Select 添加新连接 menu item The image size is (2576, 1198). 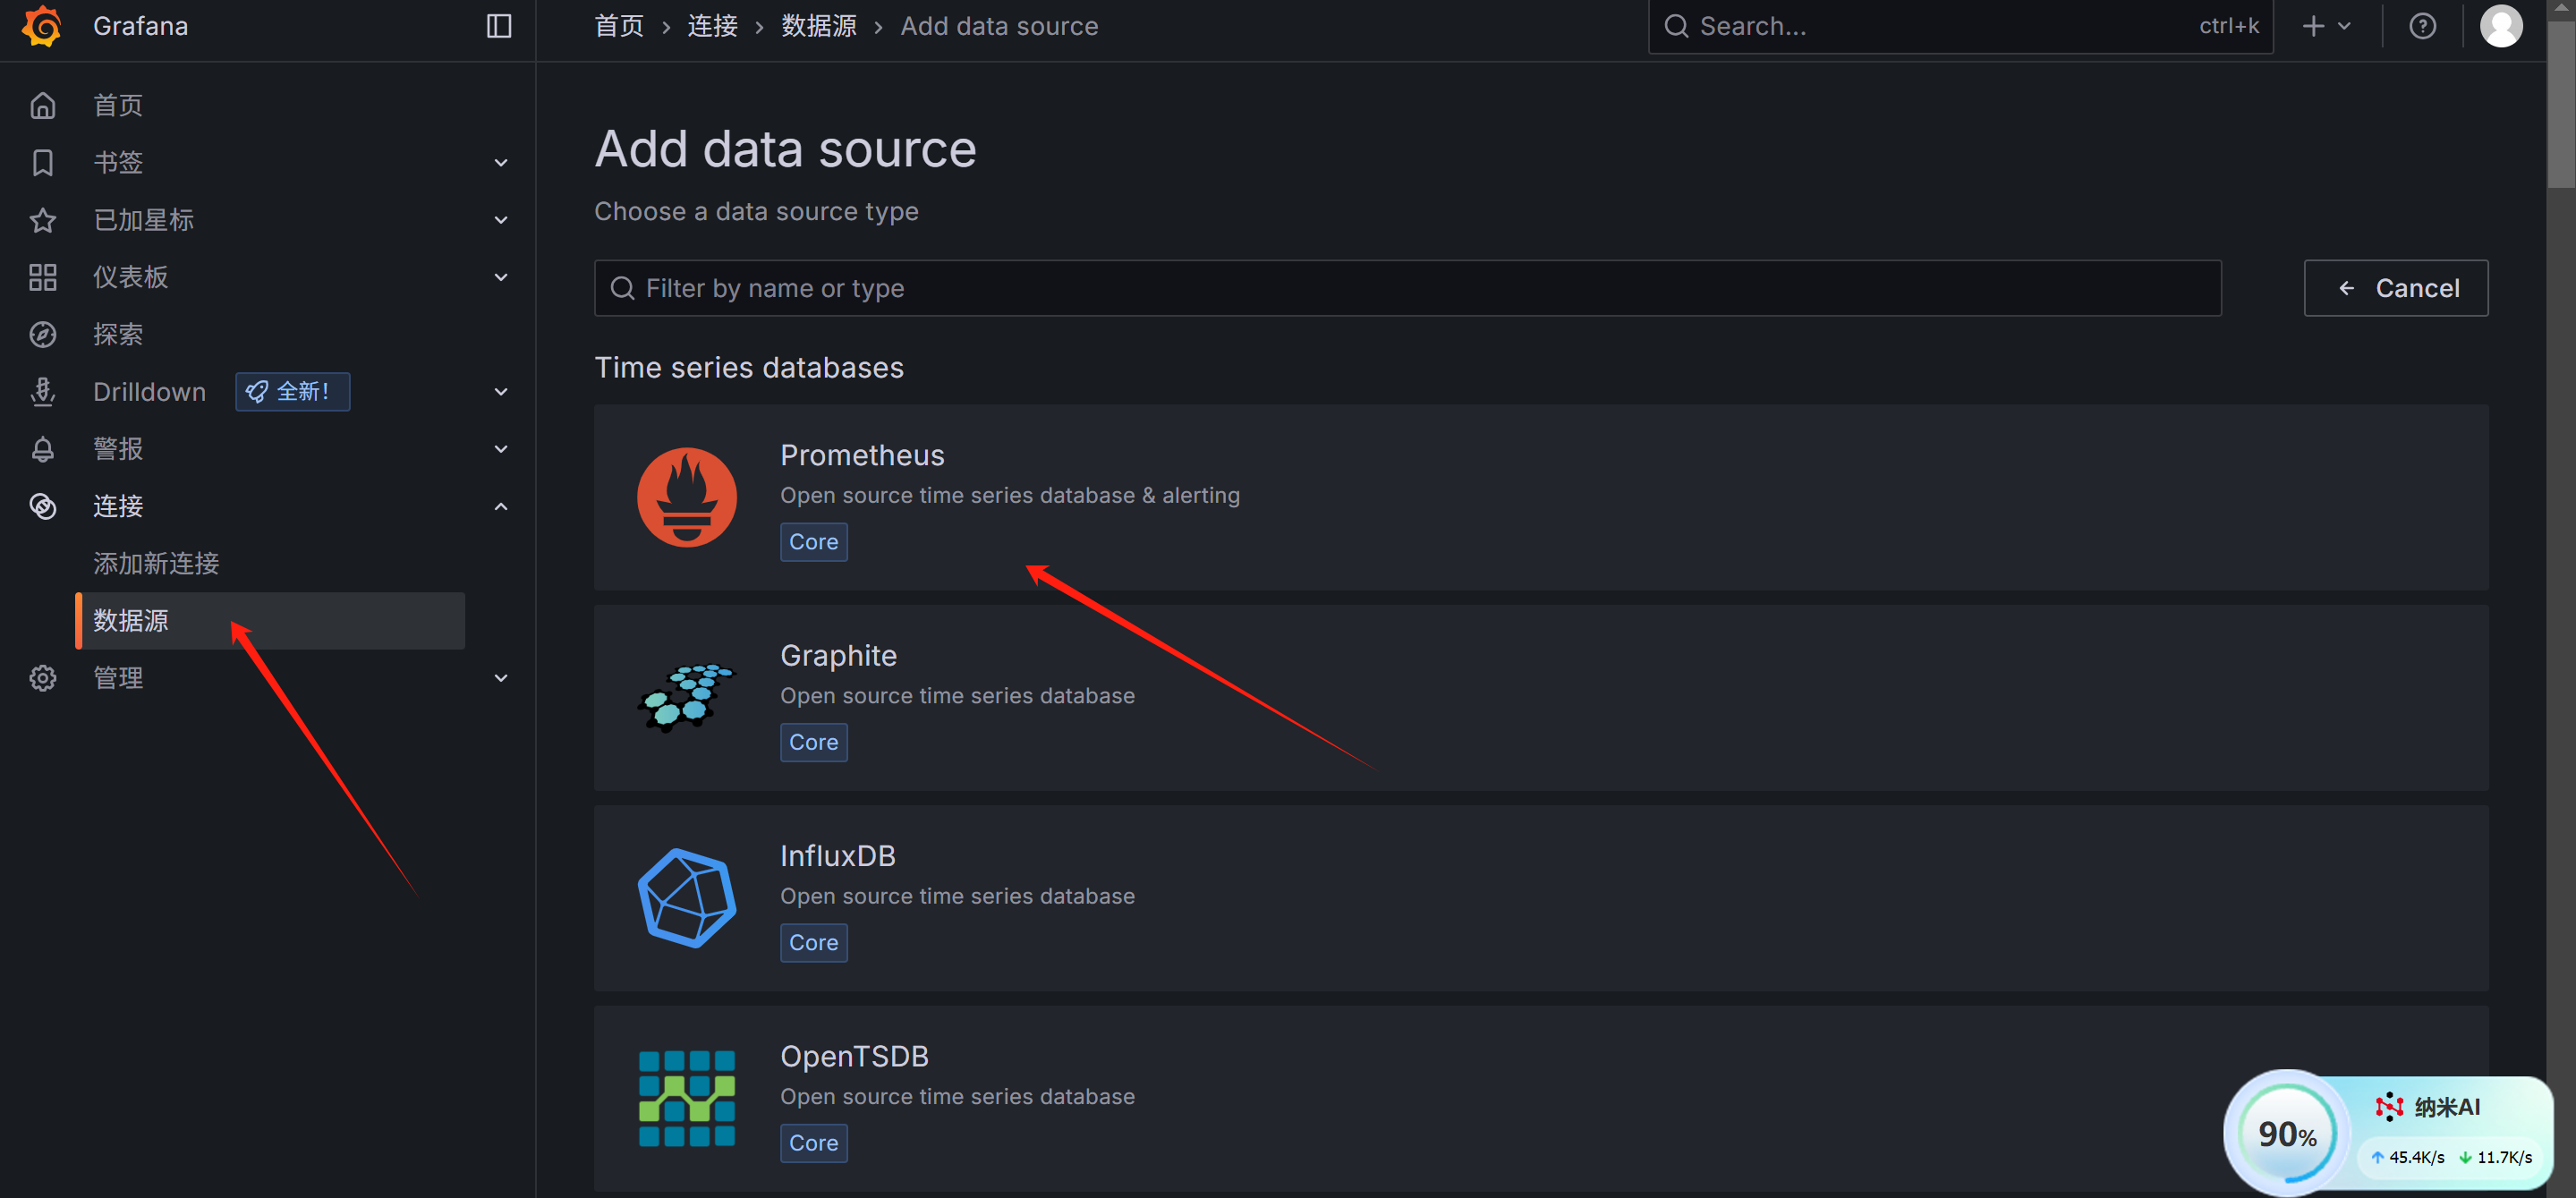[x=156, y=563]
